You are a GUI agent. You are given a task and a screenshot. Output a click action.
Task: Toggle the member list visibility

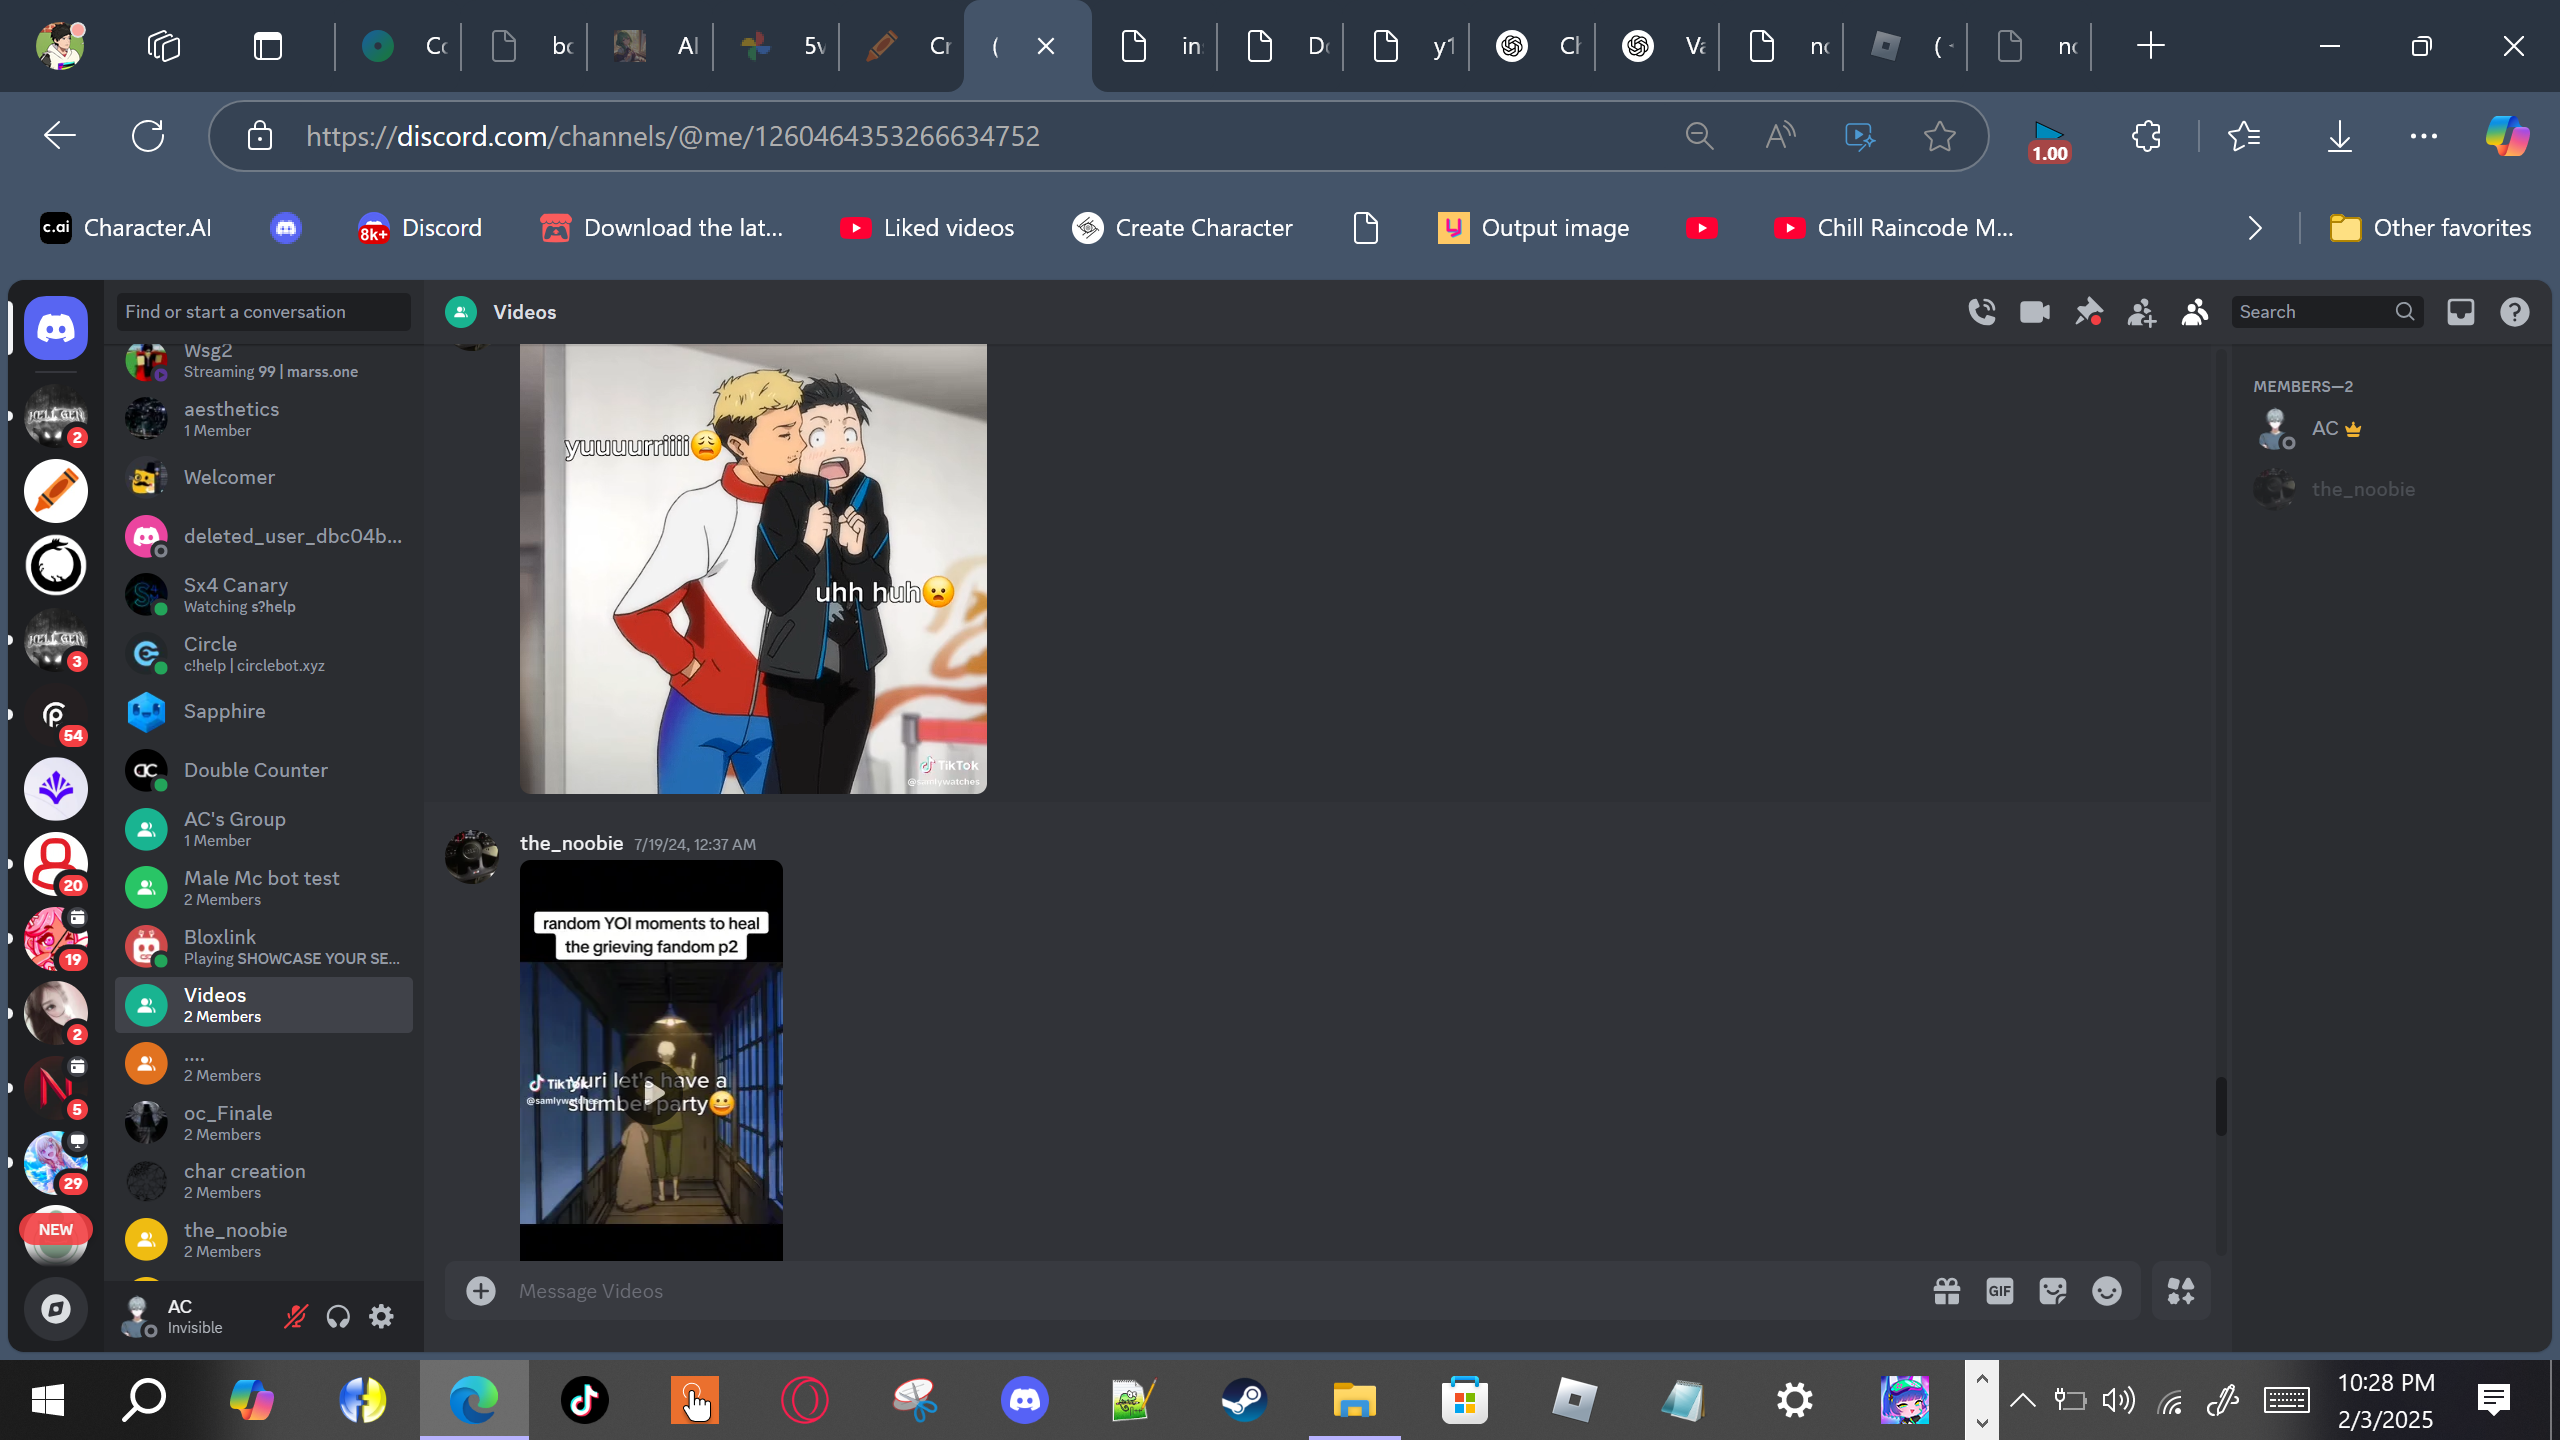[2195, 312]
